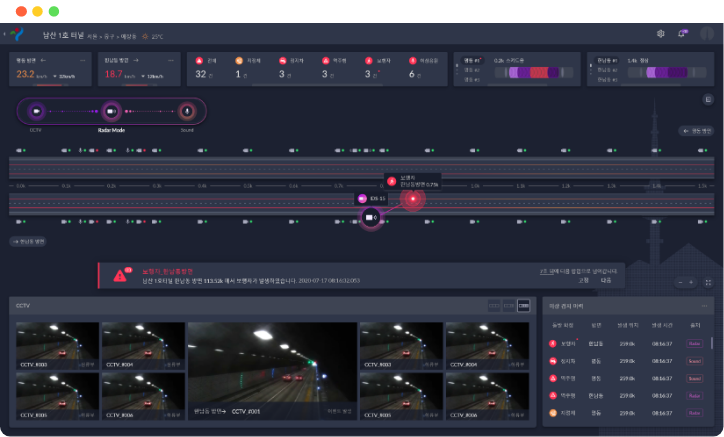Click the red and blue app logo

click(17, 34)
